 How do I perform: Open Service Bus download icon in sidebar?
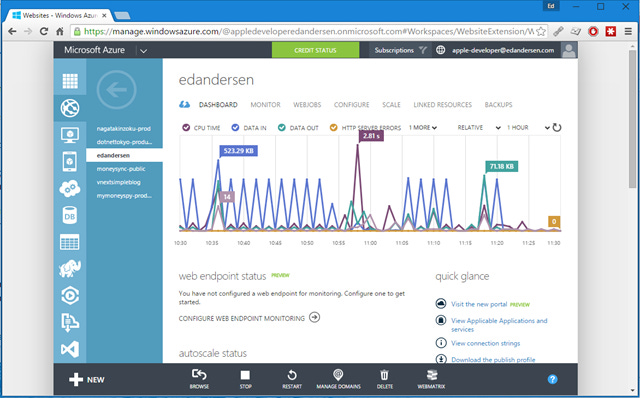click(70, 322)
